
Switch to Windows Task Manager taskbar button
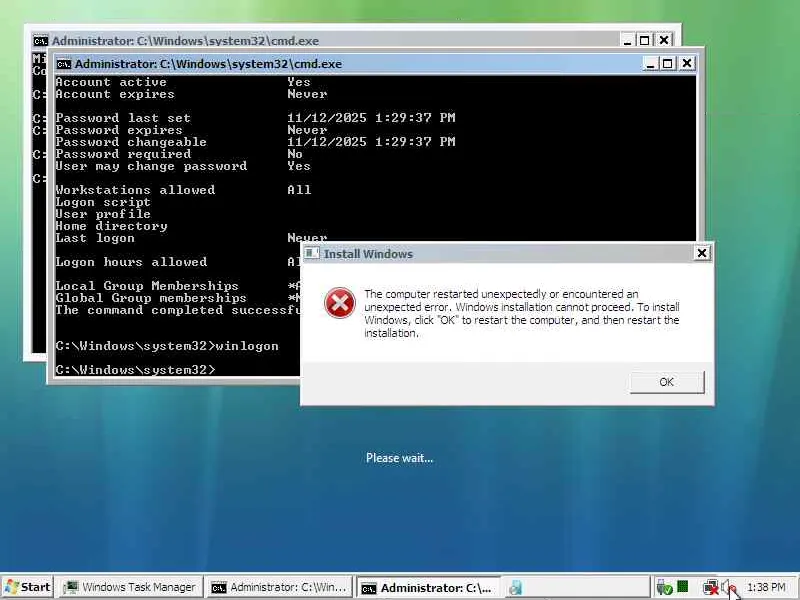(x=130, y=588)
